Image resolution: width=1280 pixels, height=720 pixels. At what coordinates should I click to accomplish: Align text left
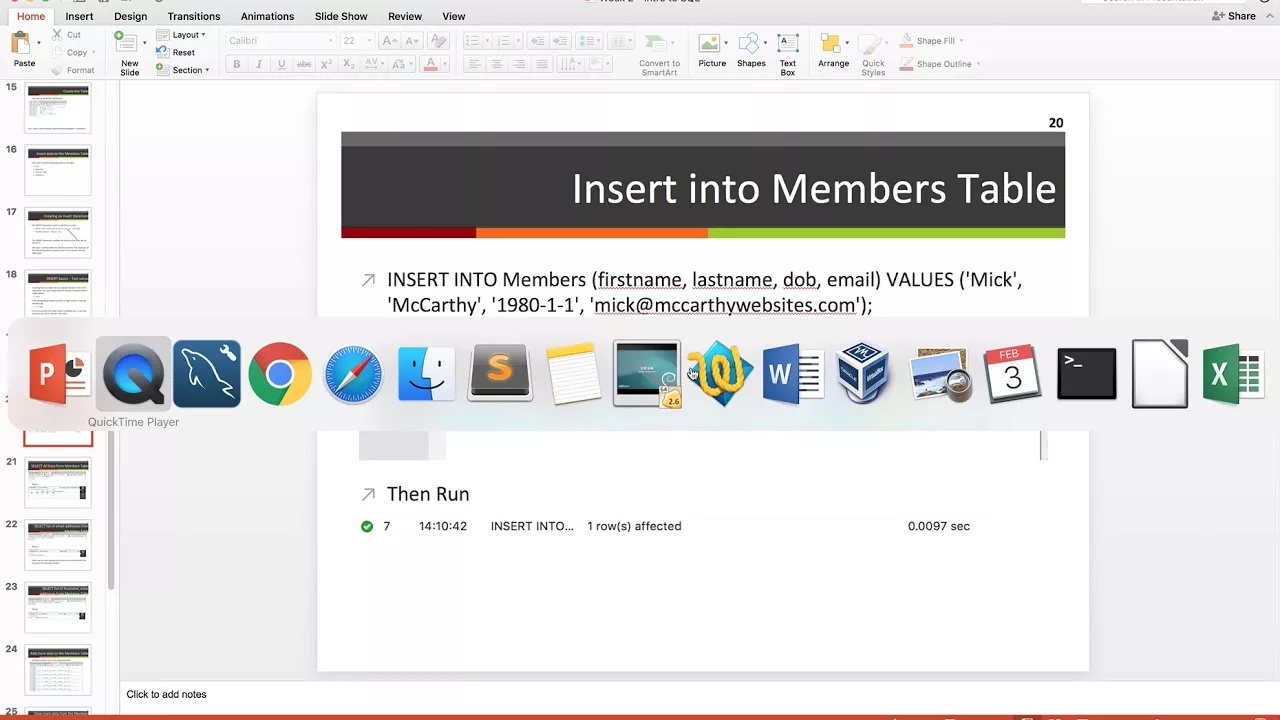tap(473, 64)
